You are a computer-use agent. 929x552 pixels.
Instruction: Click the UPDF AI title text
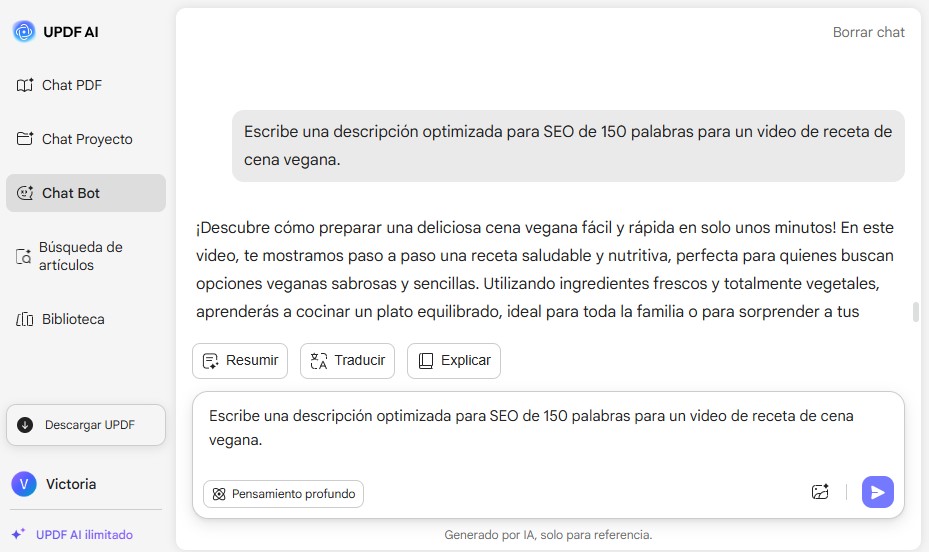(71, 32)
